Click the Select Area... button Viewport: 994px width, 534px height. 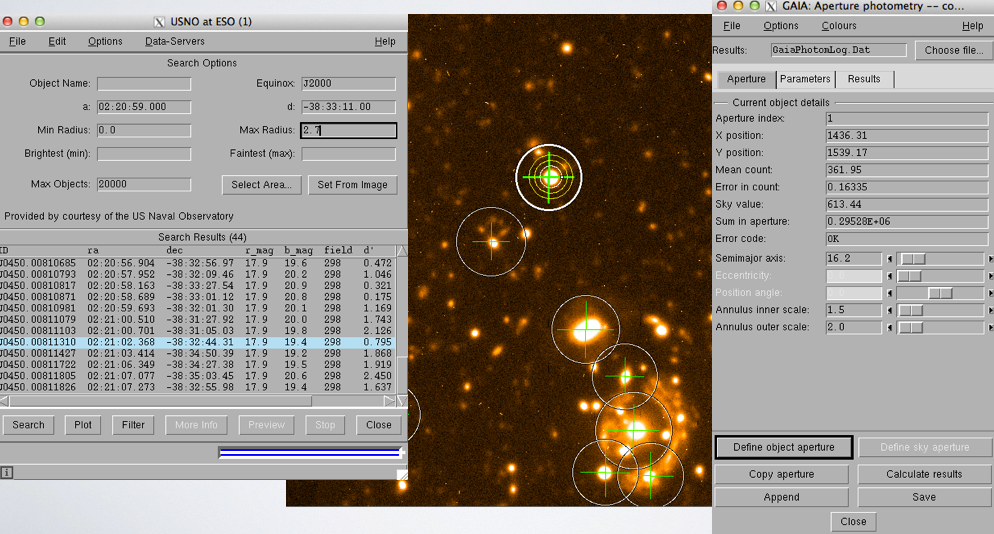(x=262, y=185)
